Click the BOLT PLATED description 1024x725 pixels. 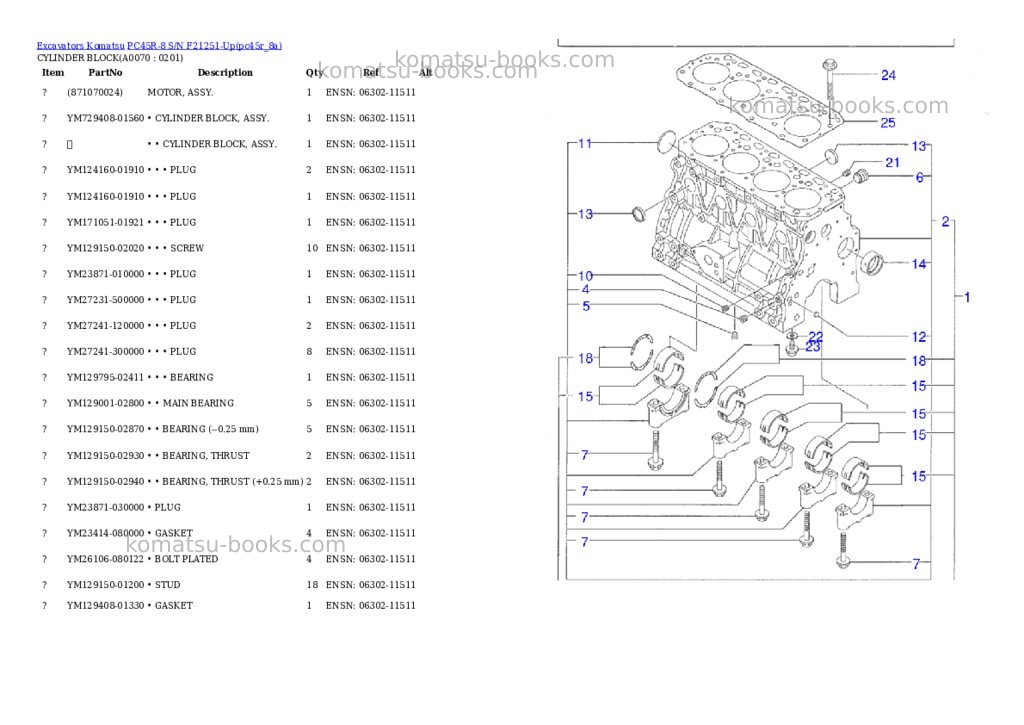pyautogui.click(x=186, y=559)
